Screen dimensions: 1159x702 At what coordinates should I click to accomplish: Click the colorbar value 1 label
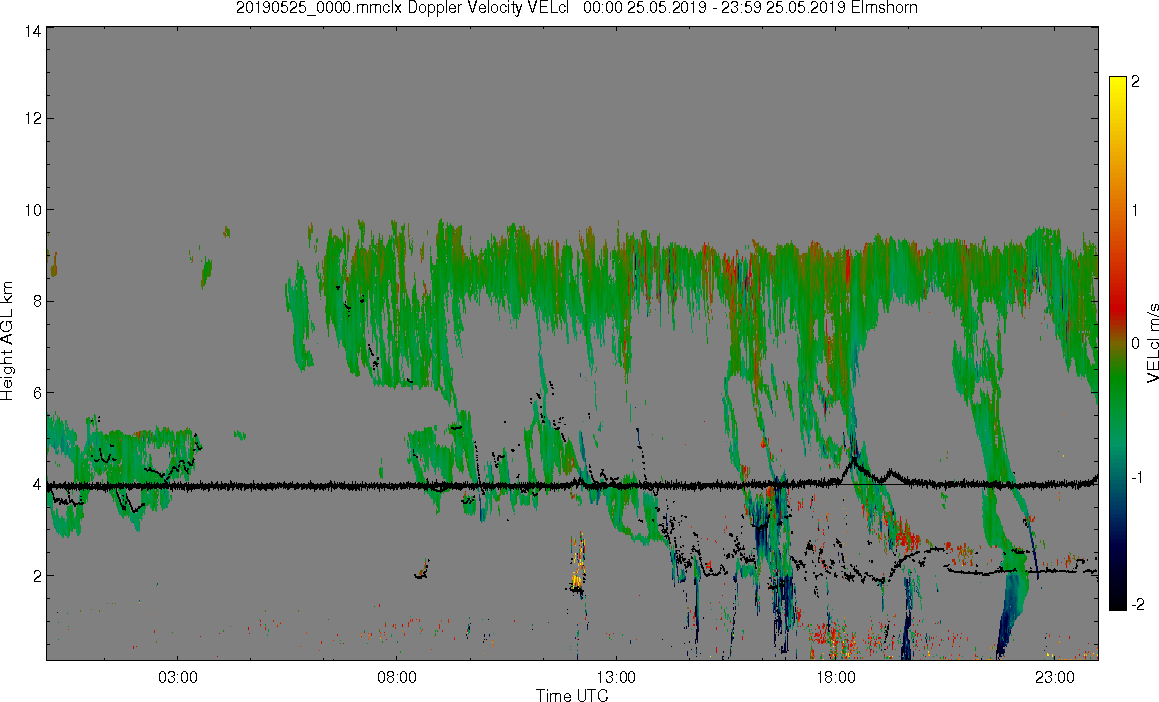coord(1135,211)
